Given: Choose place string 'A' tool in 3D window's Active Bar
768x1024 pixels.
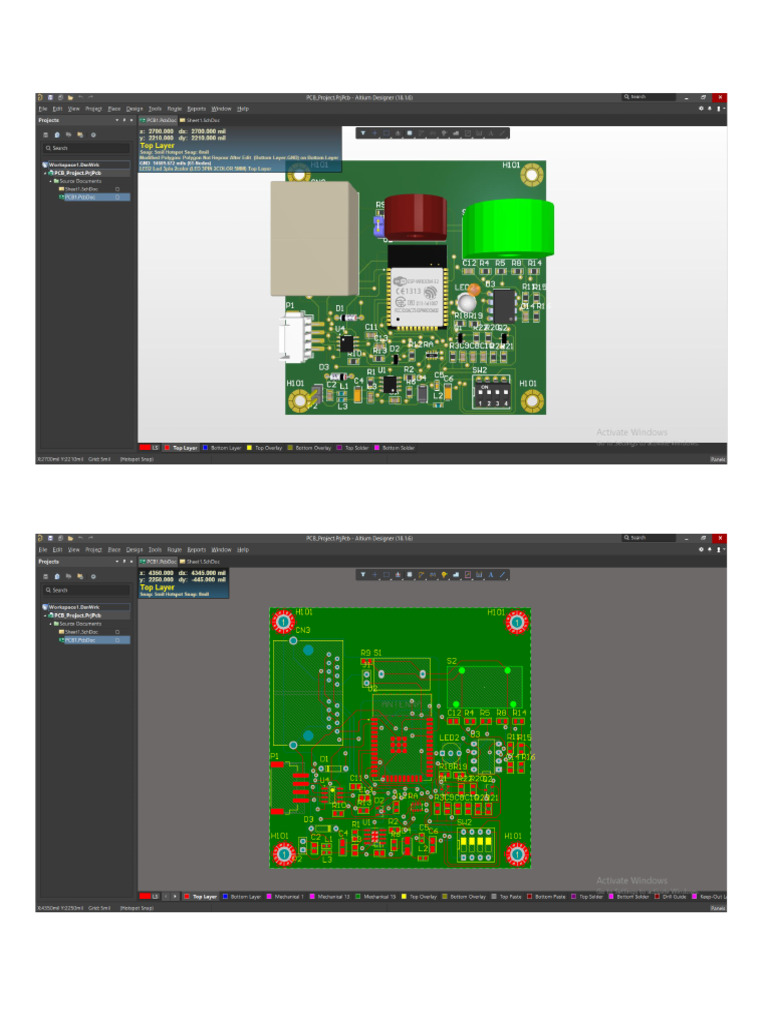Looking at the screenshot, I should (490, 133).
